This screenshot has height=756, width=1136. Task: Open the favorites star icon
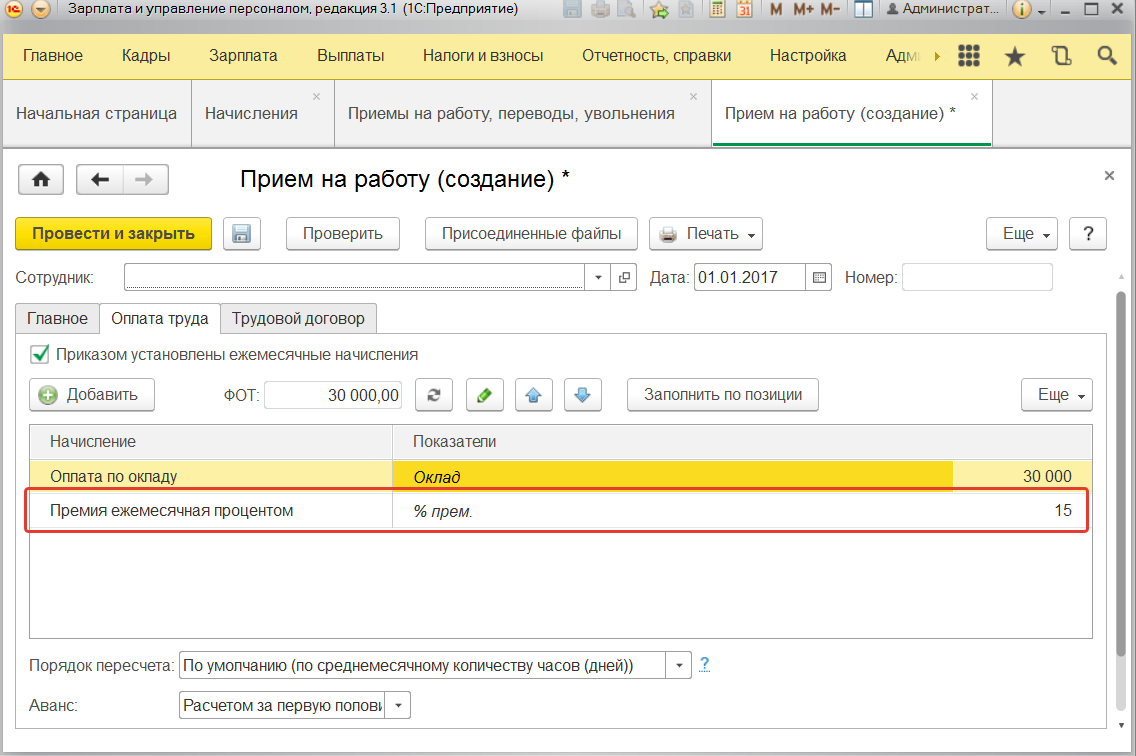[1014, 56]
